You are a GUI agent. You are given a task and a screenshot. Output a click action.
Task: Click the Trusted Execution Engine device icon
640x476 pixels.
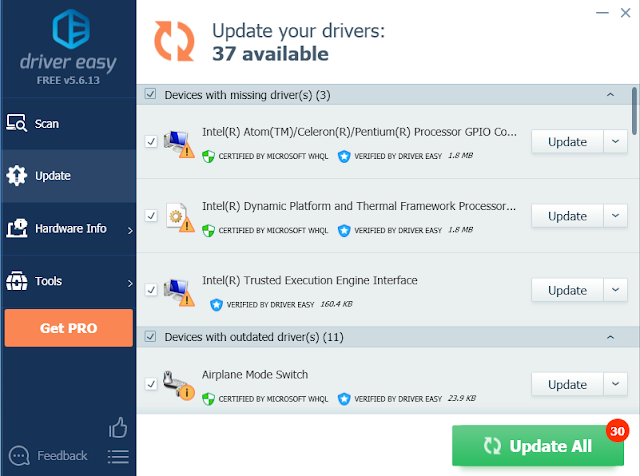179,292
